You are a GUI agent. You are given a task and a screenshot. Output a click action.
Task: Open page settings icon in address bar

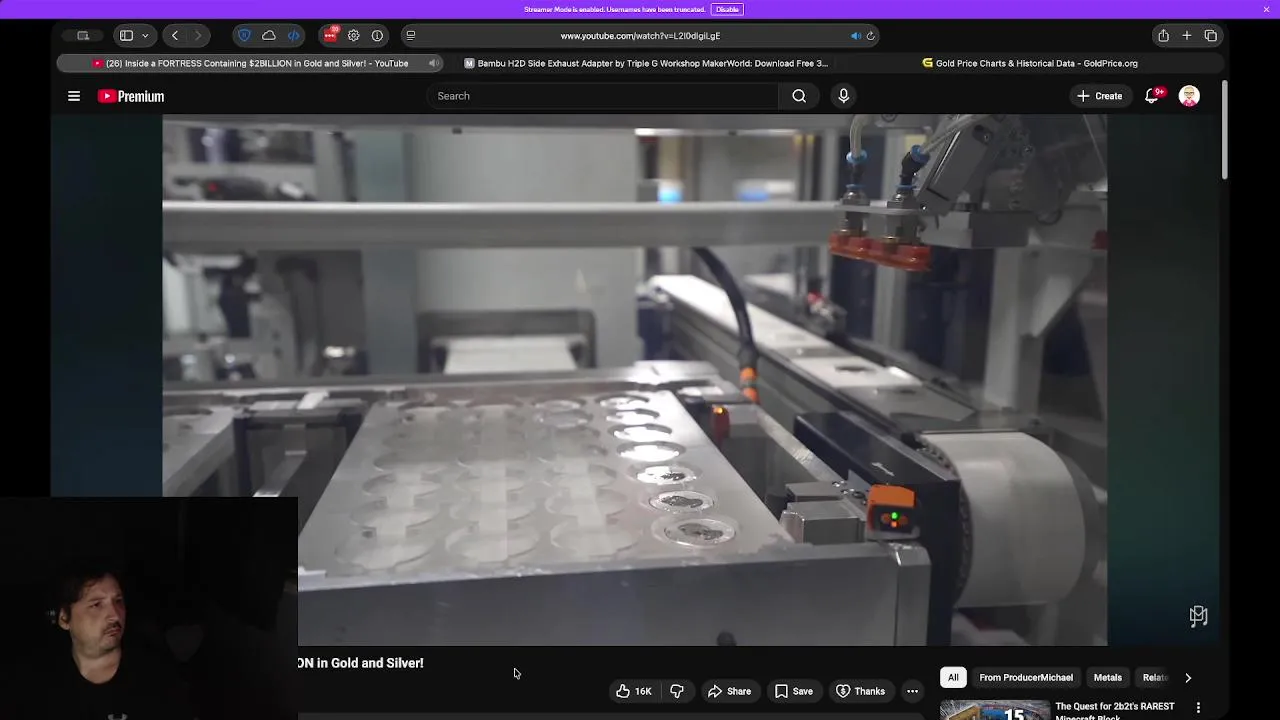click(410, 35)
